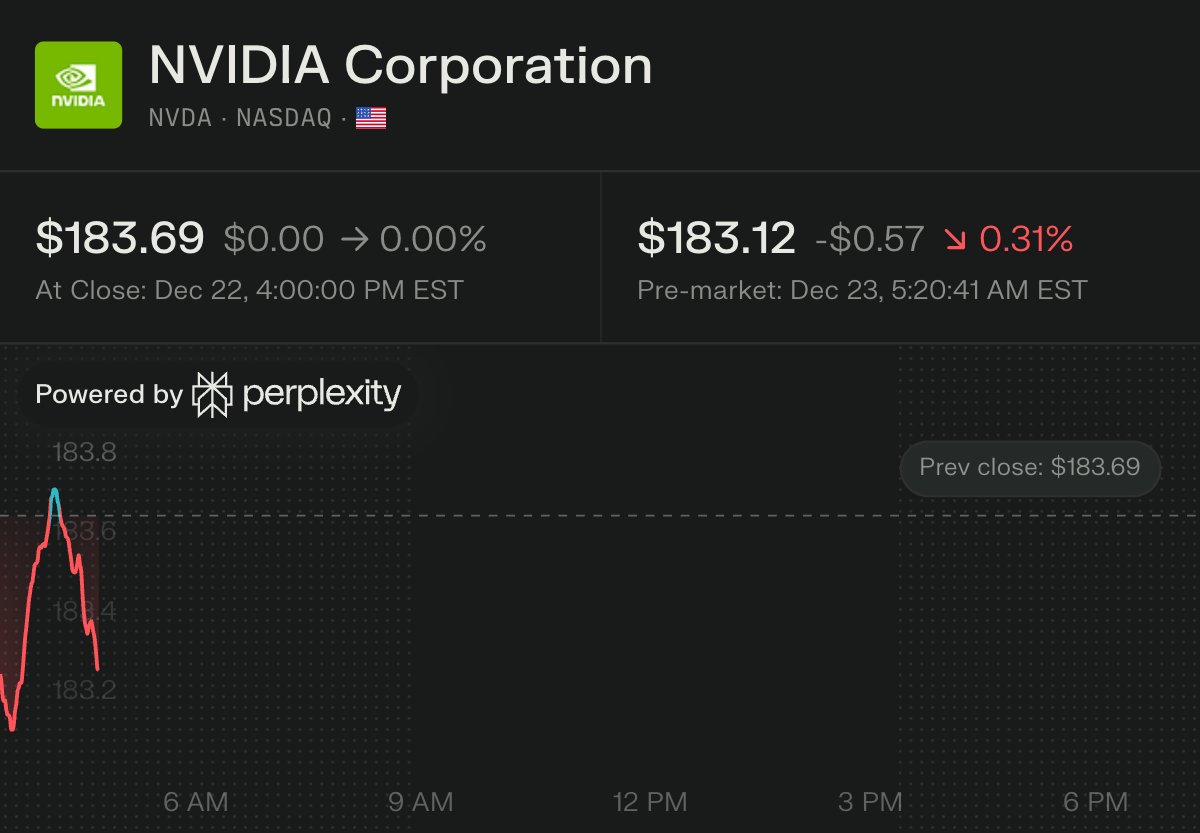1200x833 pixels.
Task: Click the NVDA ticker symbol
Action: point(178,119)
